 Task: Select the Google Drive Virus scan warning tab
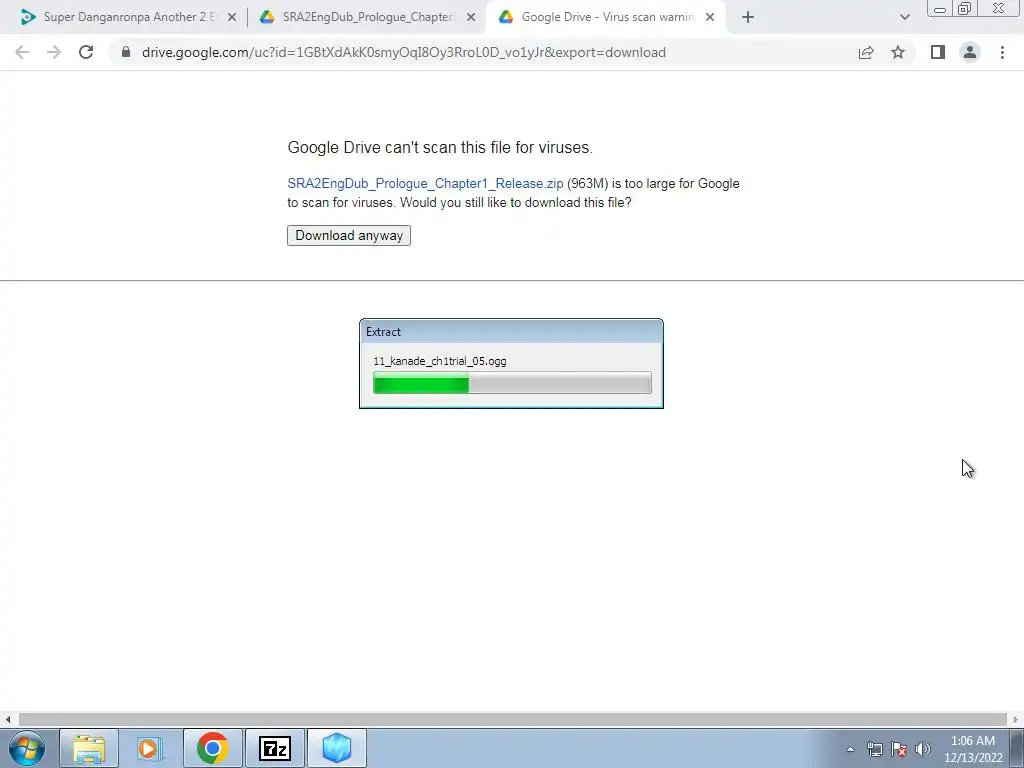[x=605, y=17]
